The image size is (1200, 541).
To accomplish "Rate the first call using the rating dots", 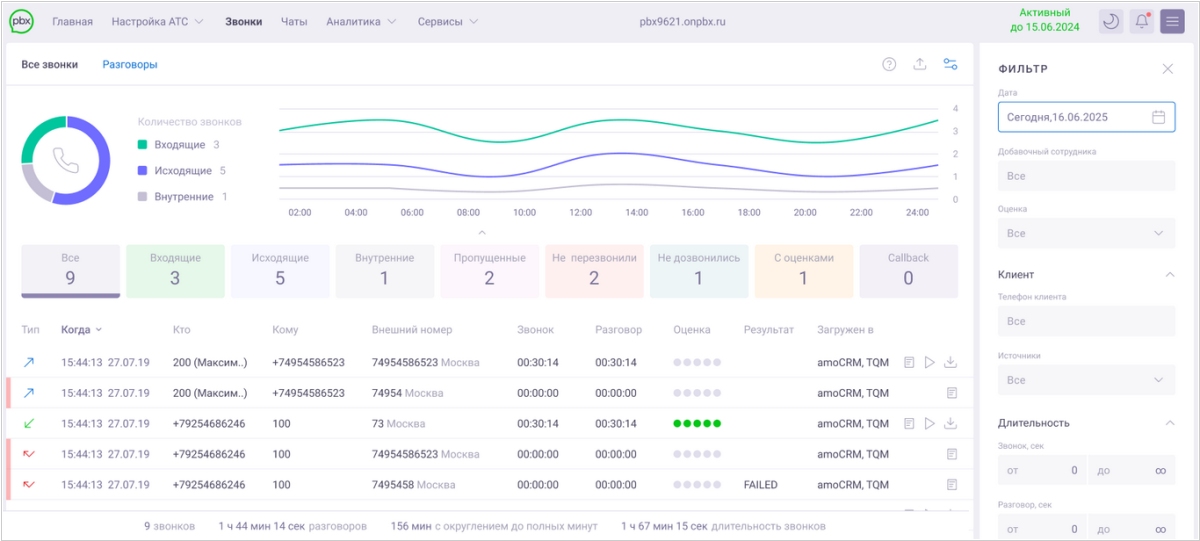I will click(697, 363).
